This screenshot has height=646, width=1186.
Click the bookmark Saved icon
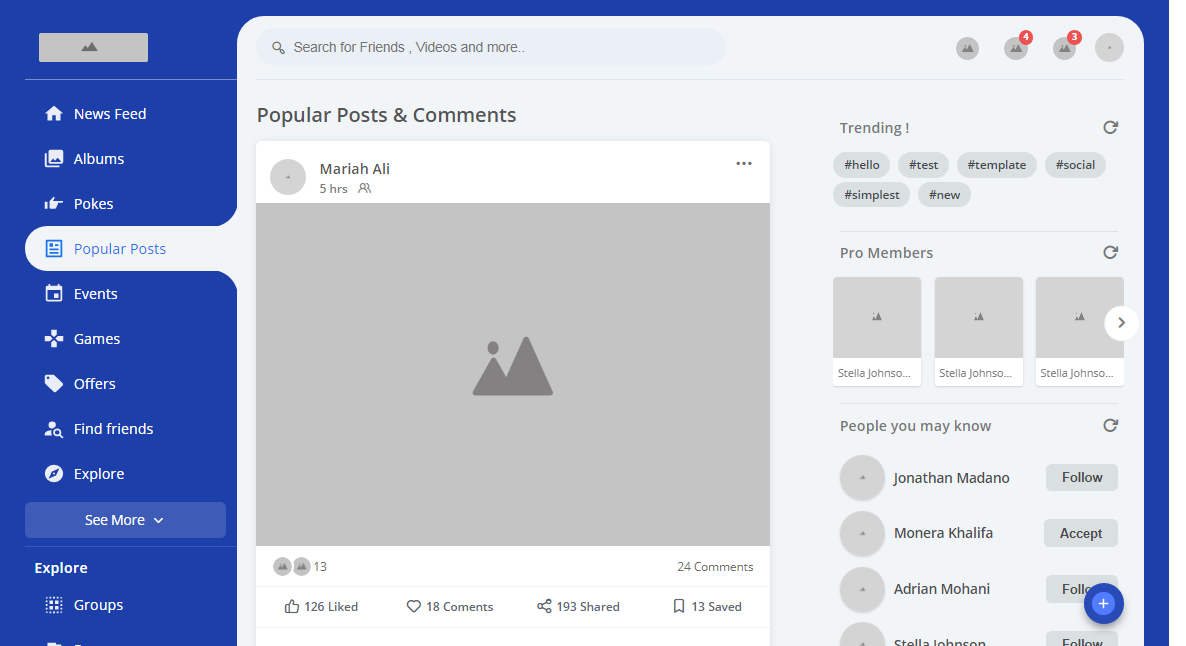(679, 606)
